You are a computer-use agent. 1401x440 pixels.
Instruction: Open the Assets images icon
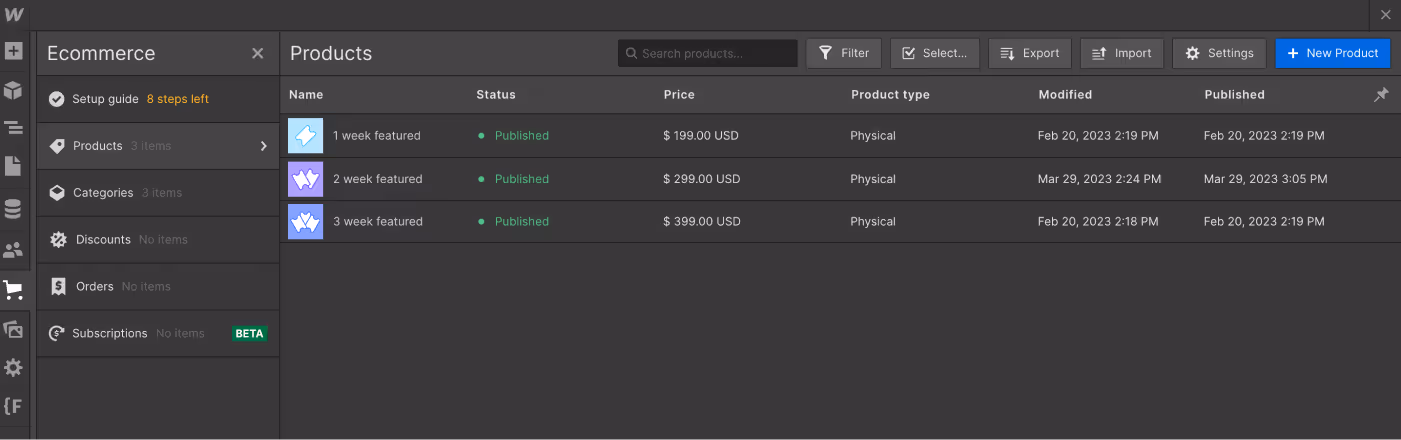[13, 329]
